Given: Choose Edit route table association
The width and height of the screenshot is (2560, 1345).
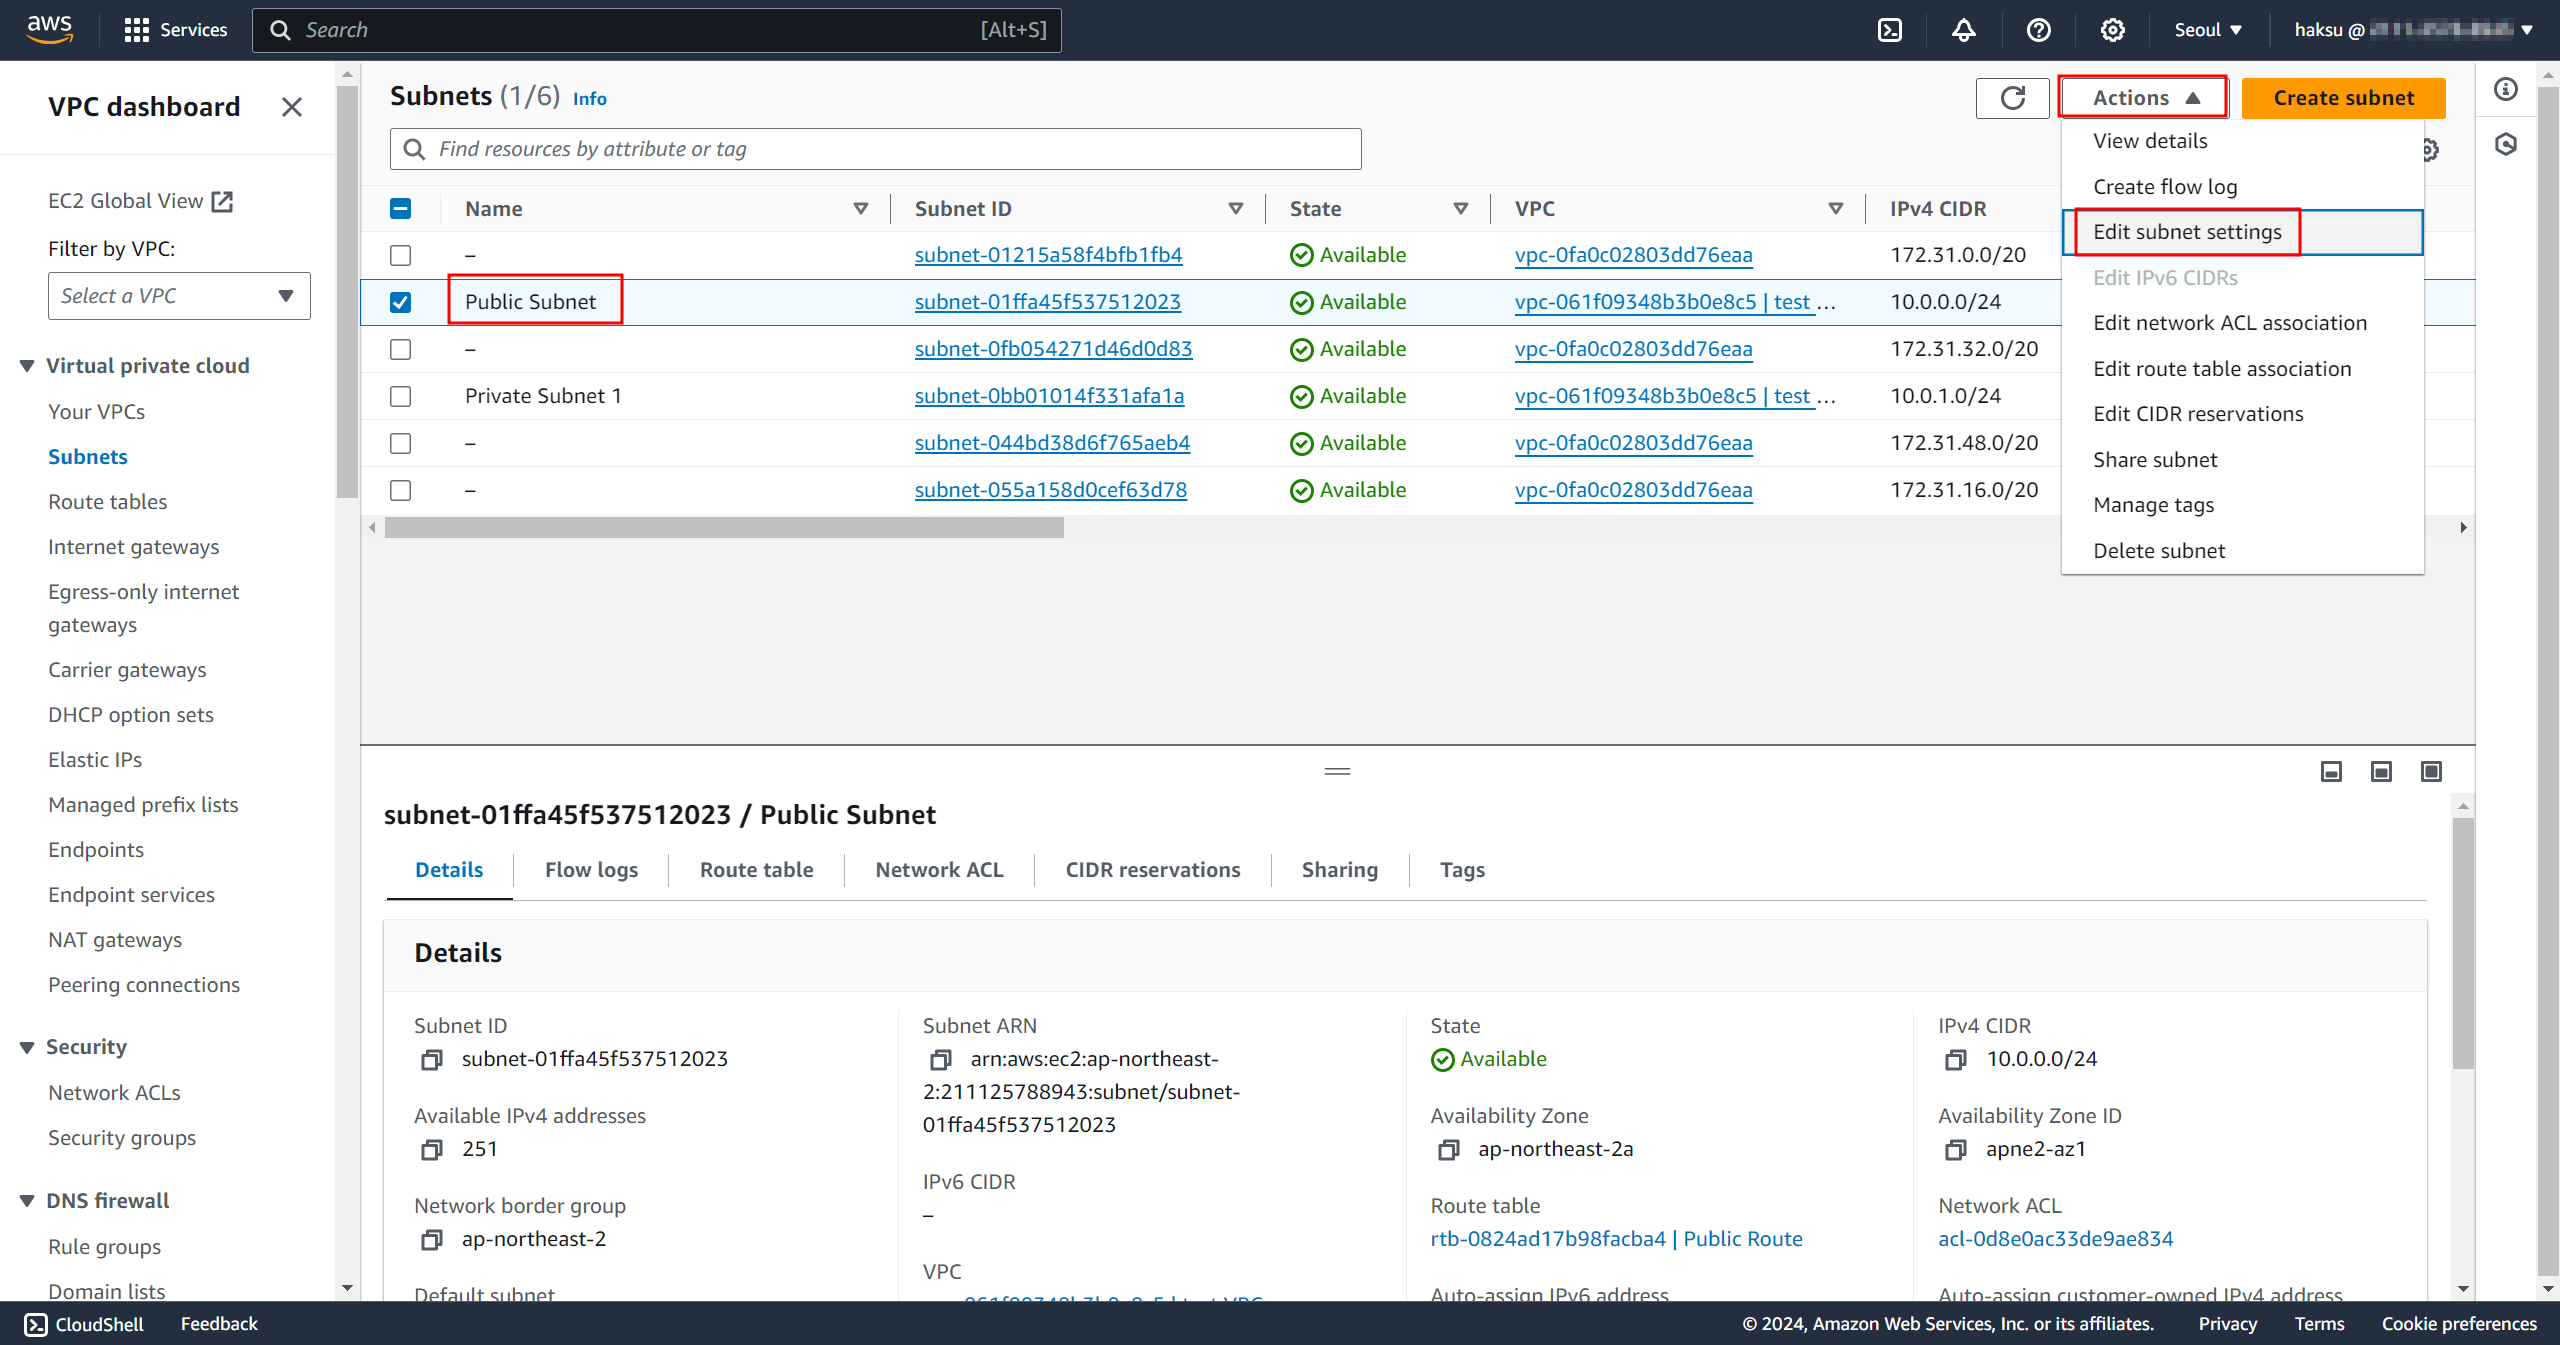Looking at the screenshot, I should pos(2221,369).
